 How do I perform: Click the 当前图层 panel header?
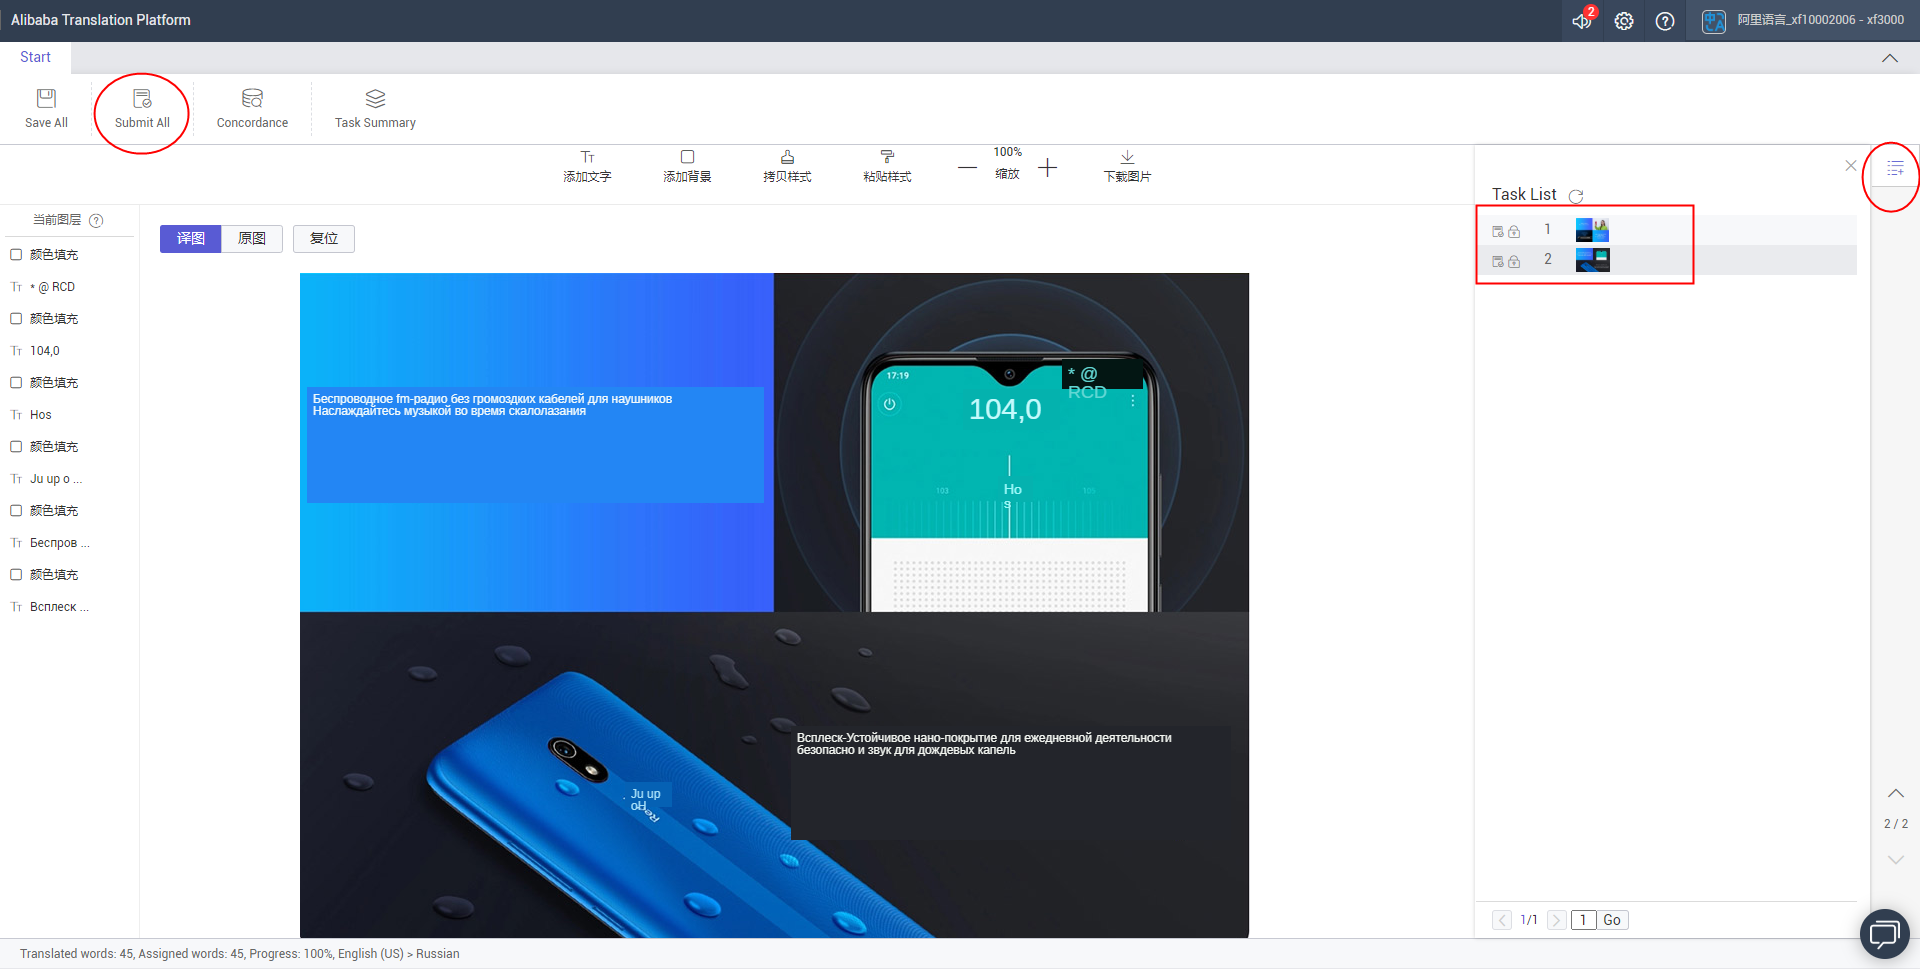pyautogui.click(x=57, y=220)
